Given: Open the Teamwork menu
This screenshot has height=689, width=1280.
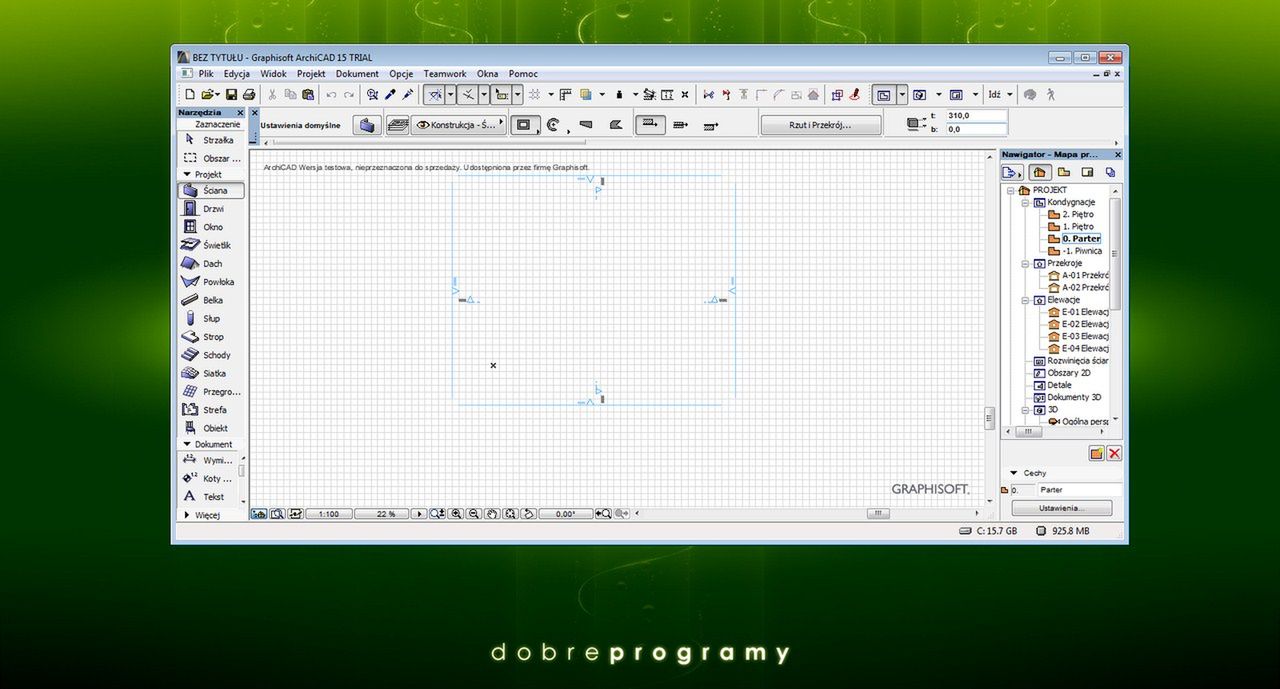Looking at the screenshot, I should 445,74.
